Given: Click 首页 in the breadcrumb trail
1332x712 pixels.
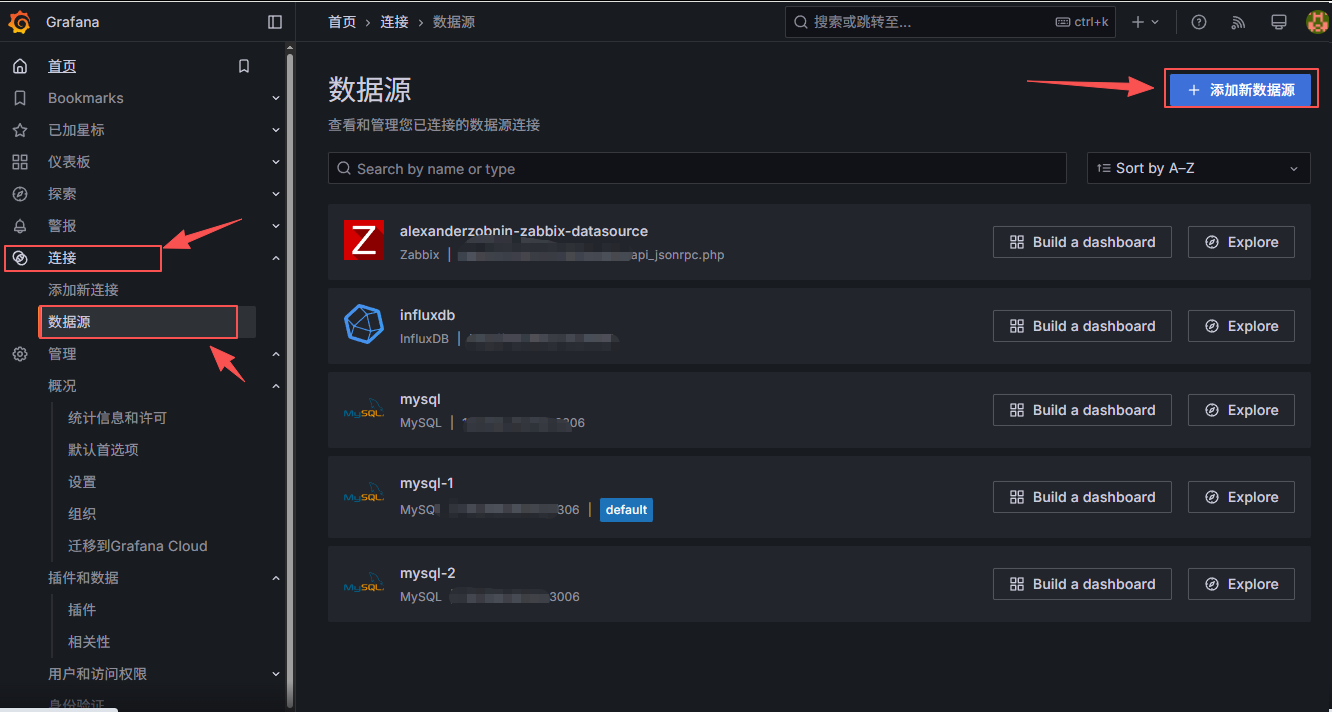Looking at the screenshot, I should (341, 21).
